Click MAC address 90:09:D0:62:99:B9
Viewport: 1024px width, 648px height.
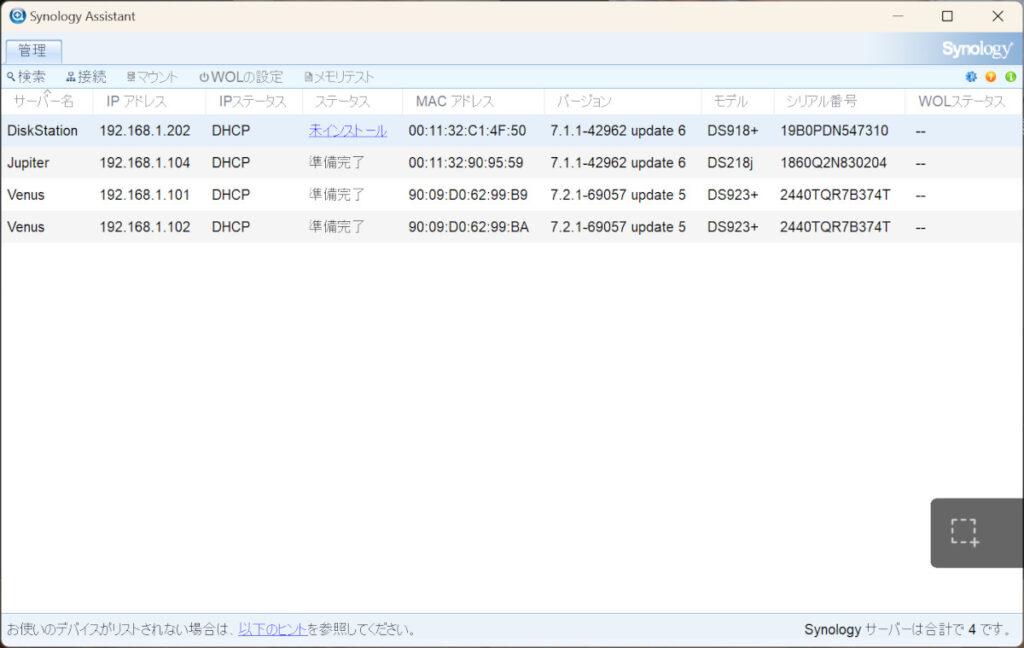[x=468, y=195]
